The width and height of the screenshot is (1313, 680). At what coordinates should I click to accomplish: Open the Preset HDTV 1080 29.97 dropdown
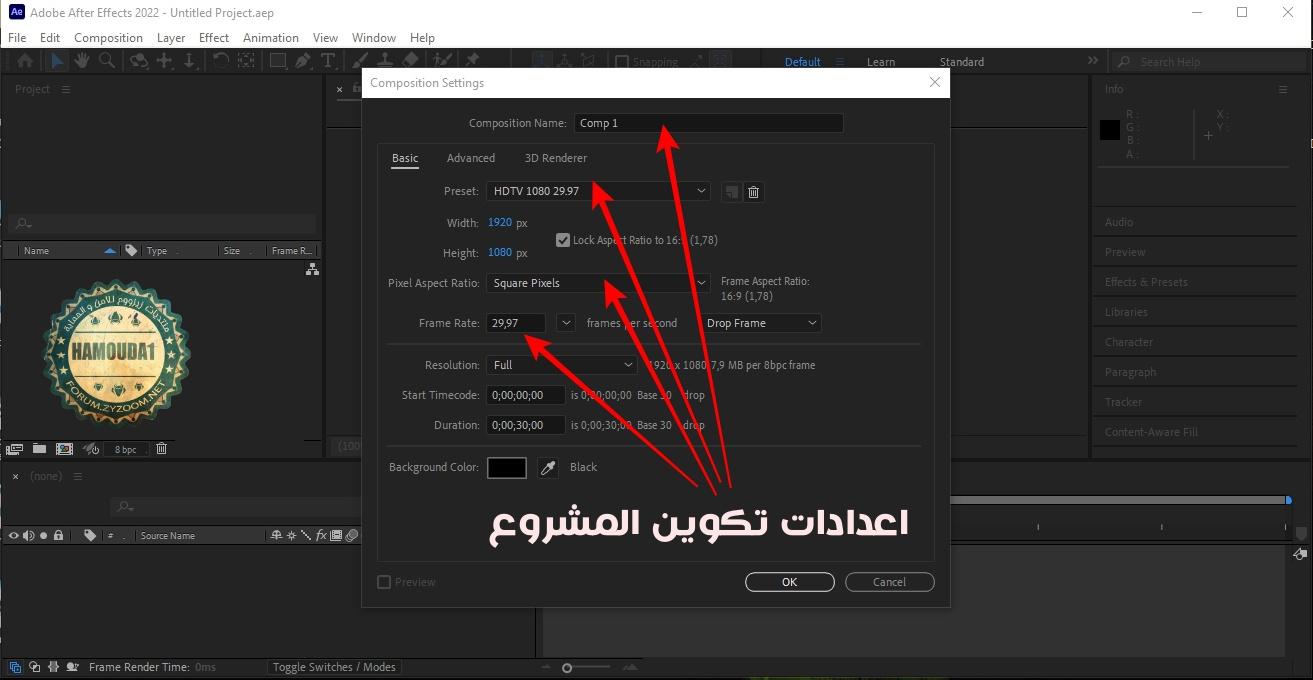click(599, 191)
